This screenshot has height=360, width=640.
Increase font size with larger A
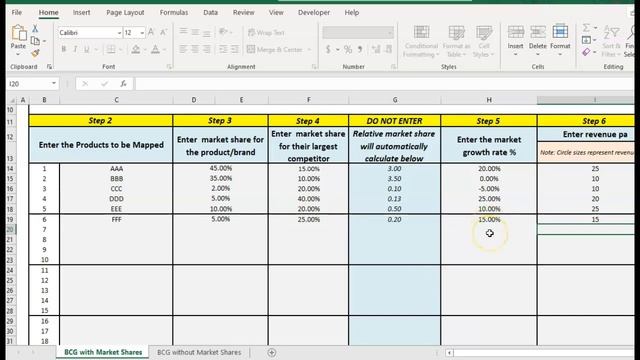click(x=151, y=32)
